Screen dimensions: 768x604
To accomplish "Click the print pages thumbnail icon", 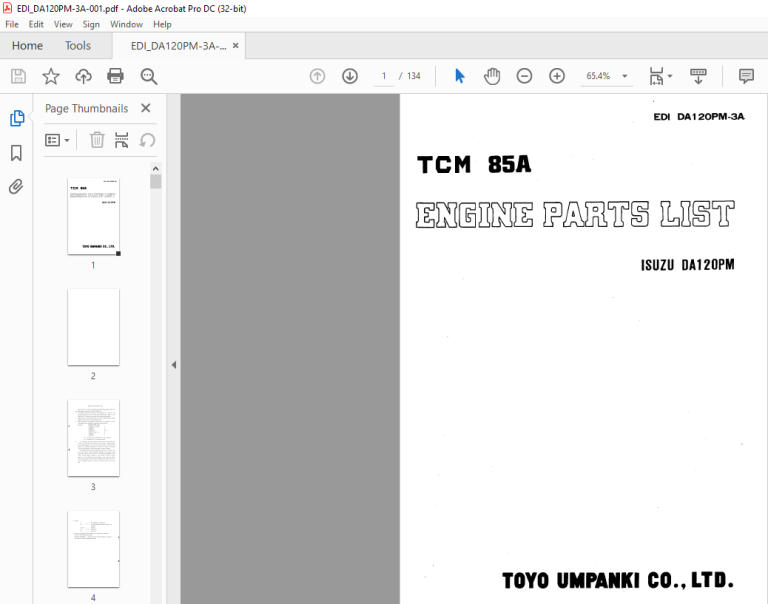I will (121, 140).
